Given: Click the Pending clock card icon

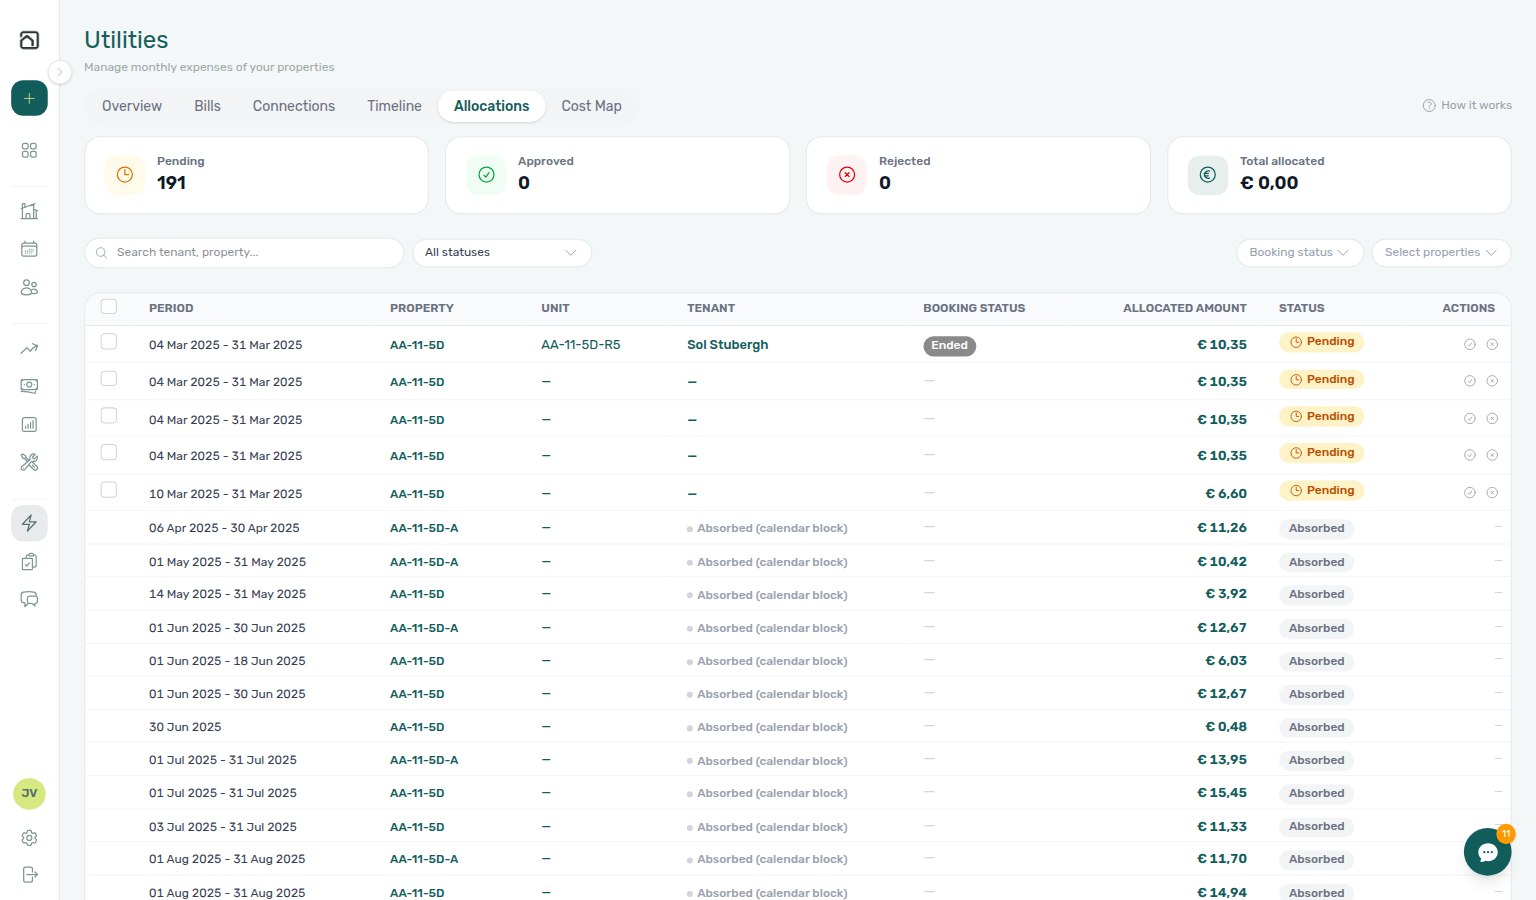Looking at the screenshot, I should coord(125,175).
